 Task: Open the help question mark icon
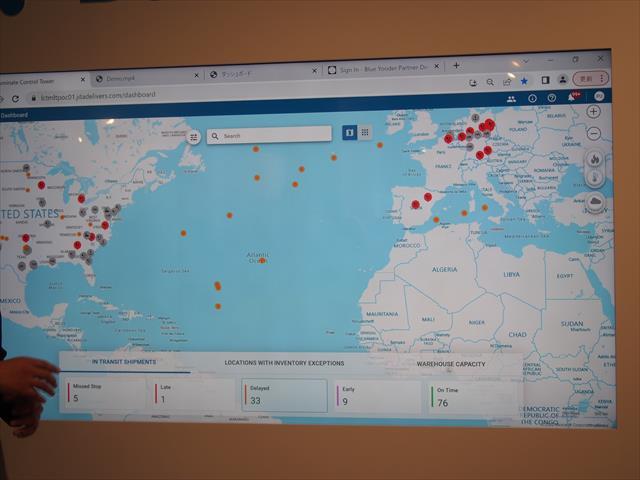tap(552, 98)
